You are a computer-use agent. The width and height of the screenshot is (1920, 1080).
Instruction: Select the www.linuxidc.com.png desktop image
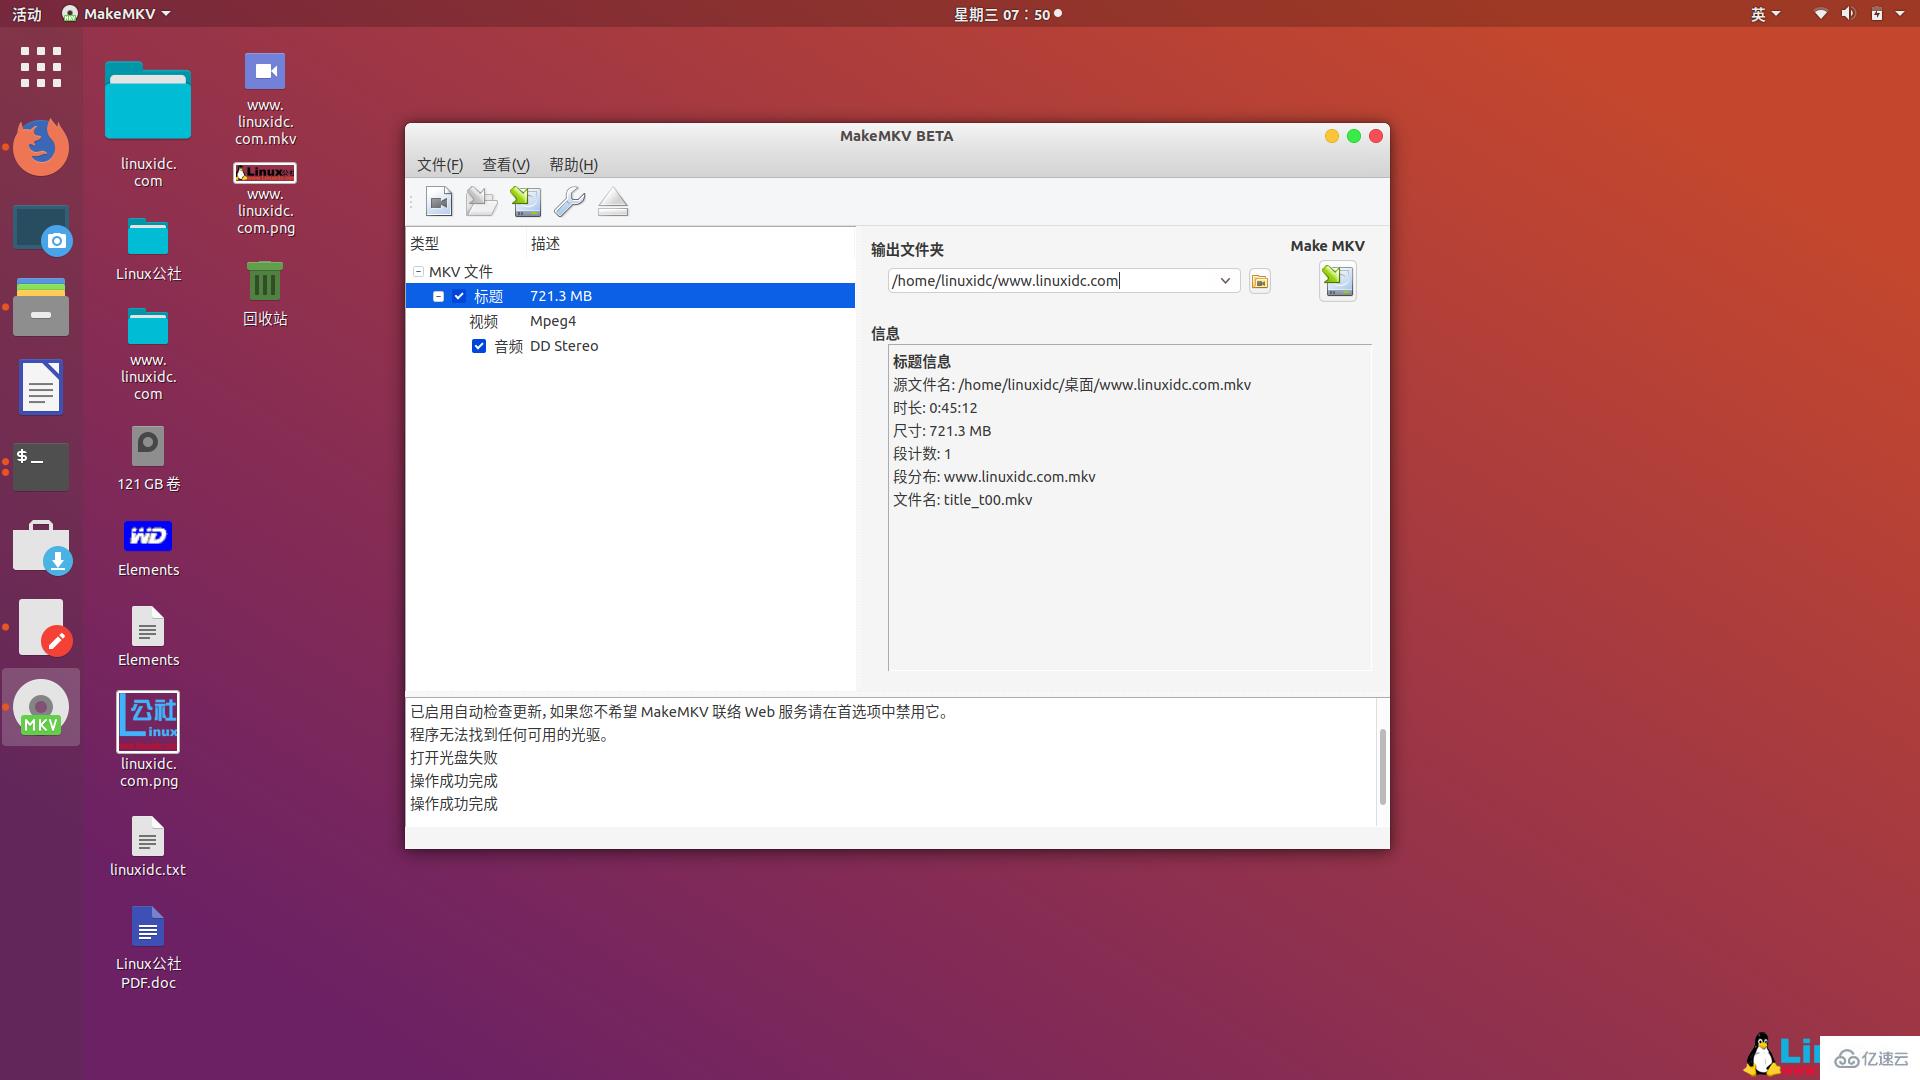click(265, 199)
